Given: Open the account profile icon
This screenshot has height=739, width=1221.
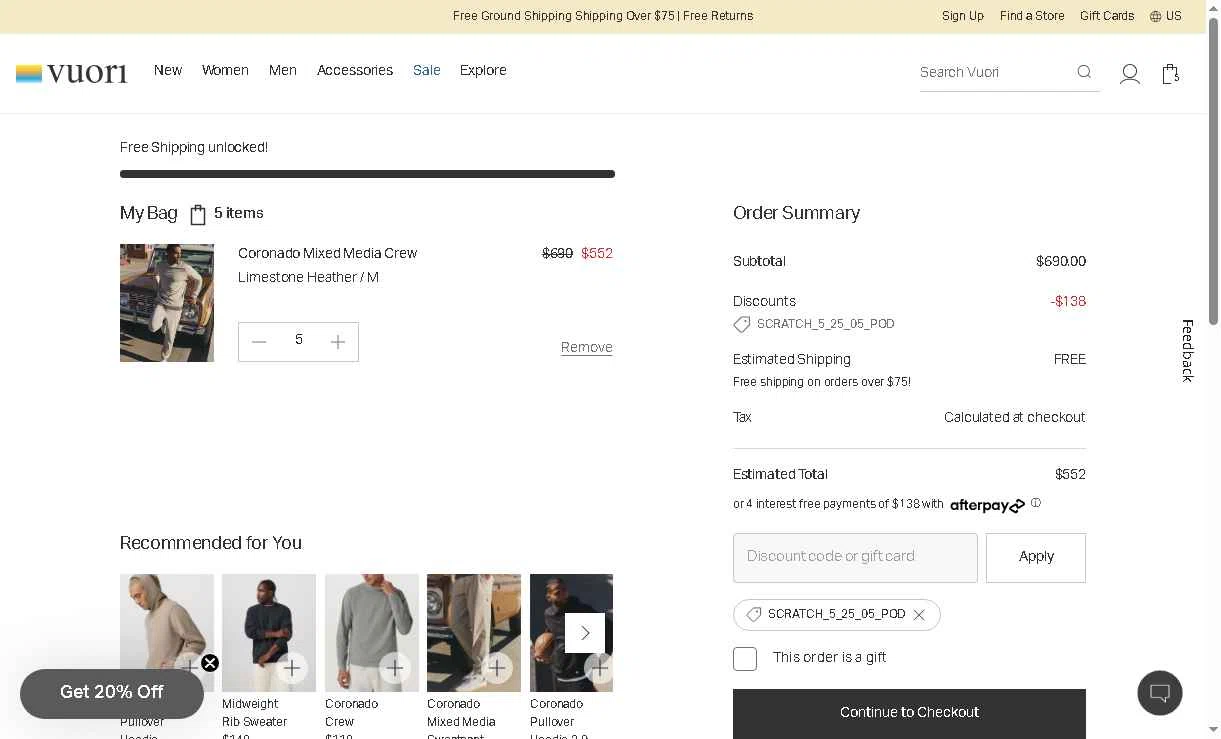Looking at the screenshot, I should pyautogui.click(x=1130, y=74).
